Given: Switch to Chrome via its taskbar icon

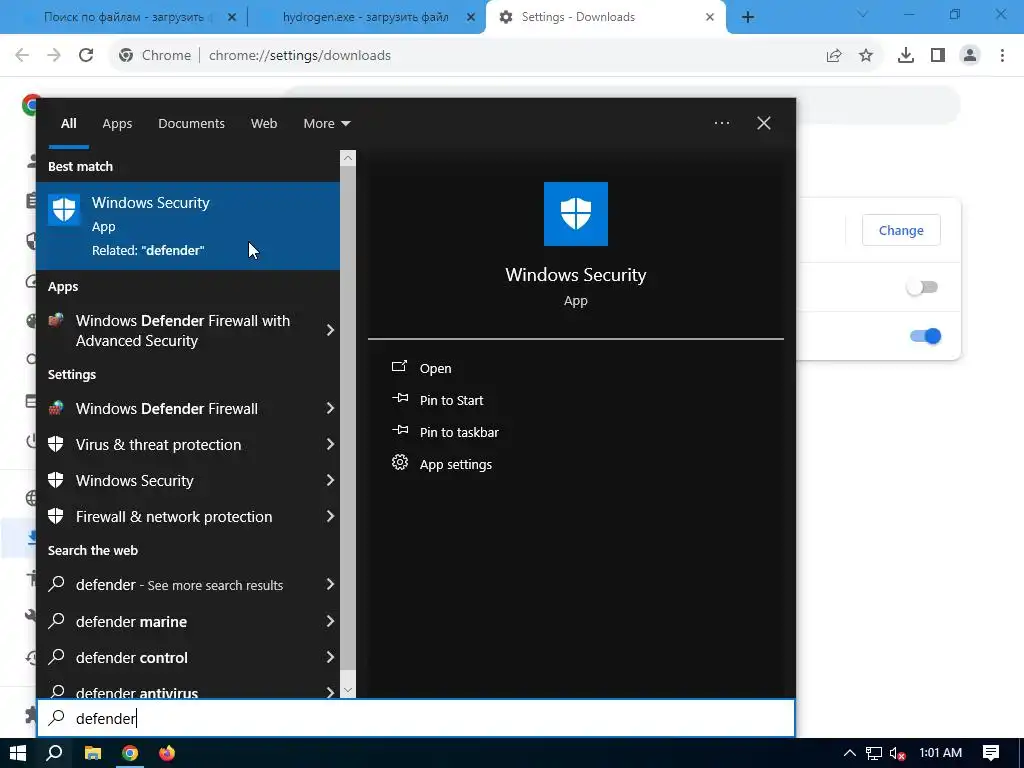Looking at the screenshot, I should (130, 753).
